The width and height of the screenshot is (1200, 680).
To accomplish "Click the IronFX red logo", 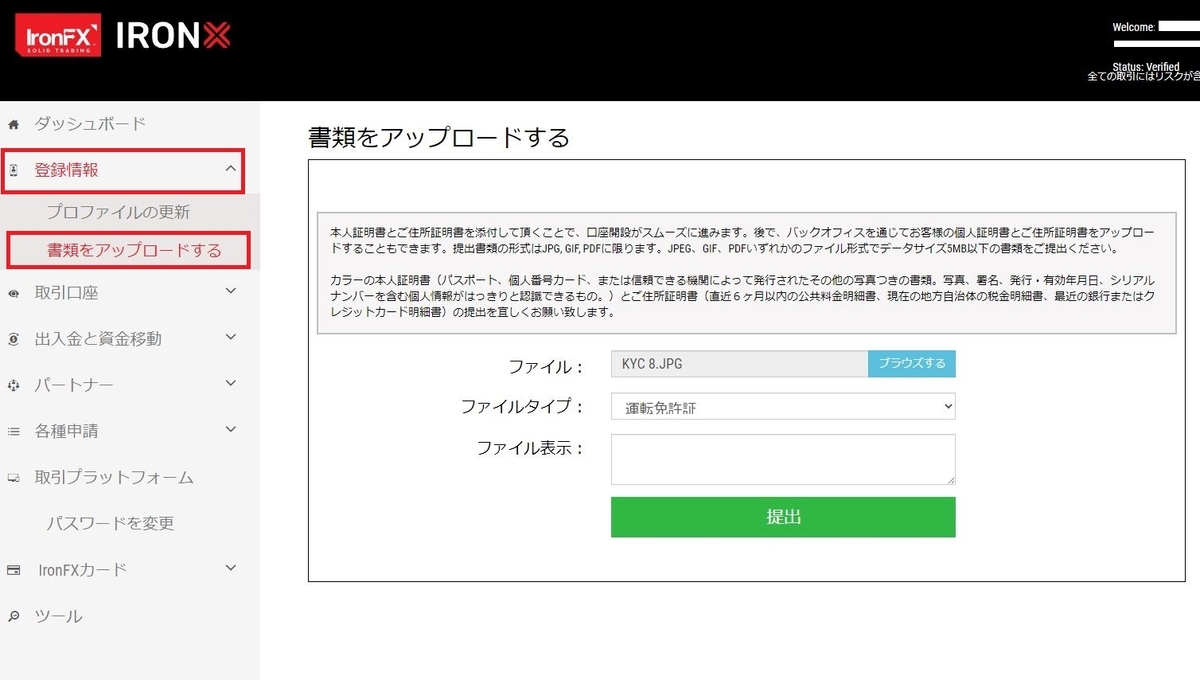I will point(57,35).
